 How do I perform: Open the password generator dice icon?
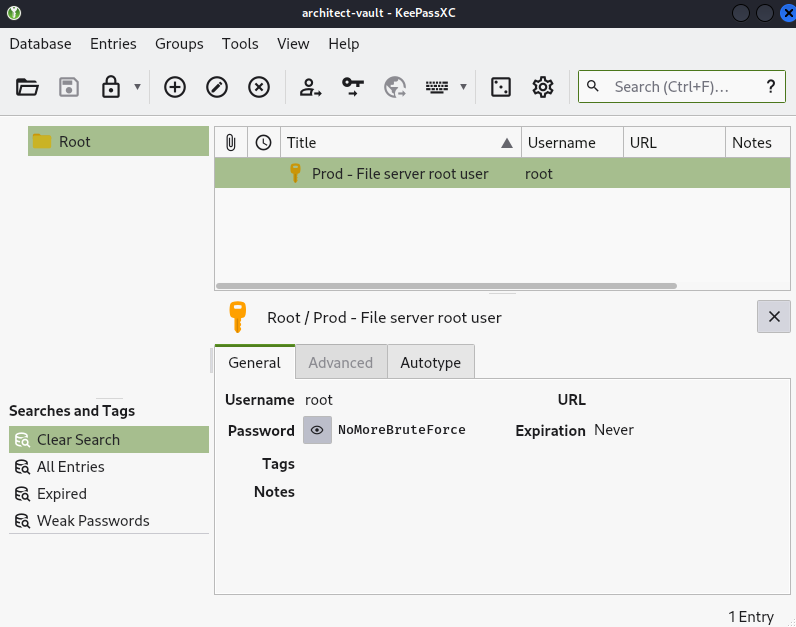(x=501, y=87)
